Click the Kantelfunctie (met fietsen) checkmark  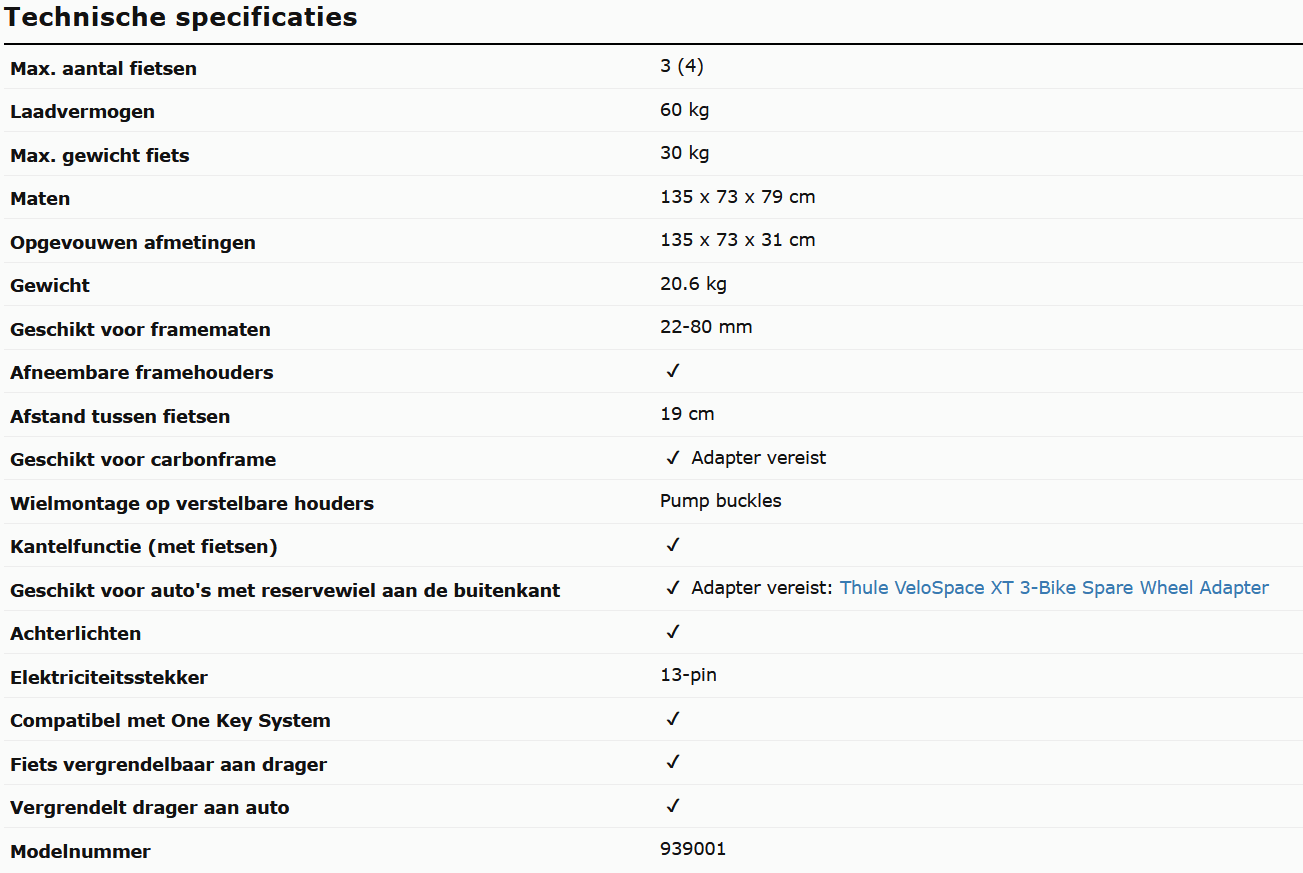[x=673, y=545]
